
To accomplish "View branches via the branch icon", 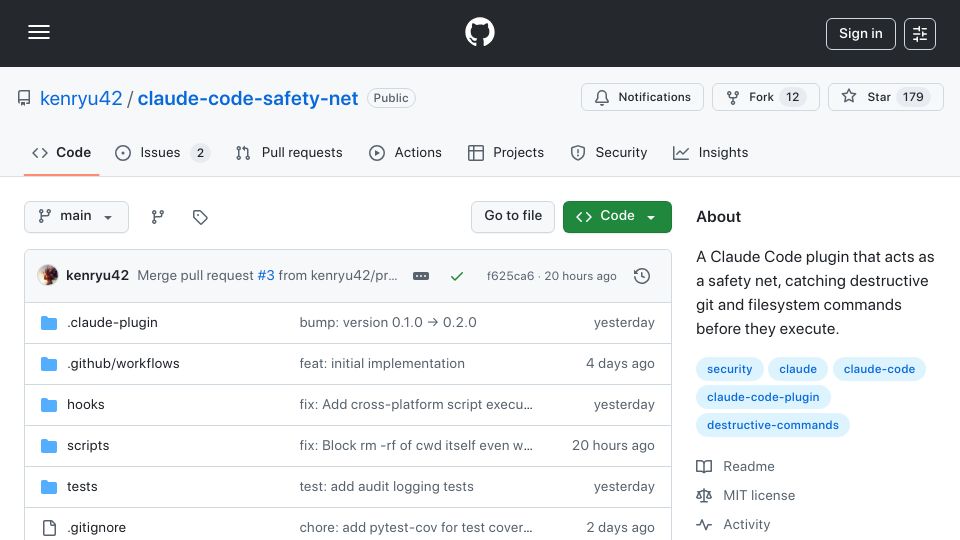I will [158, 217].
